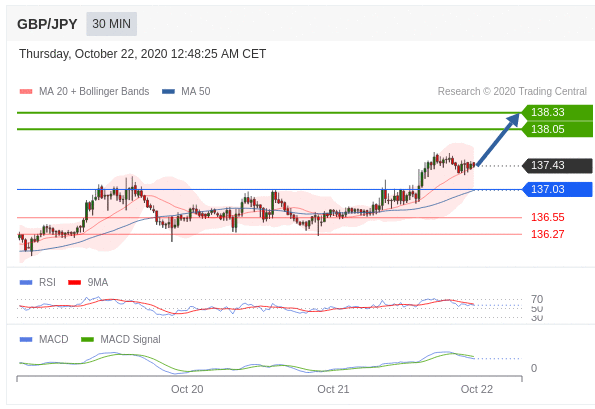
Task: Click the Research © 2020 Trading Central text
Action: tap(512, 91)
